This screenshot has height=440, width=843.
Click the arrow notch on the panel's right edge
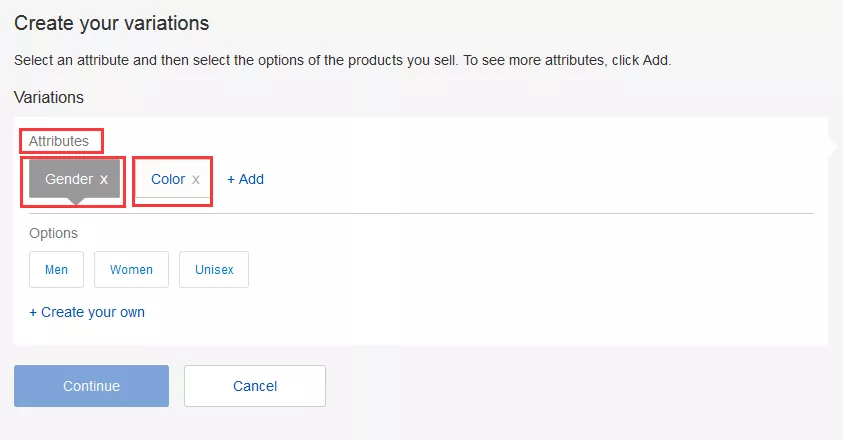[x=831, y=146]
